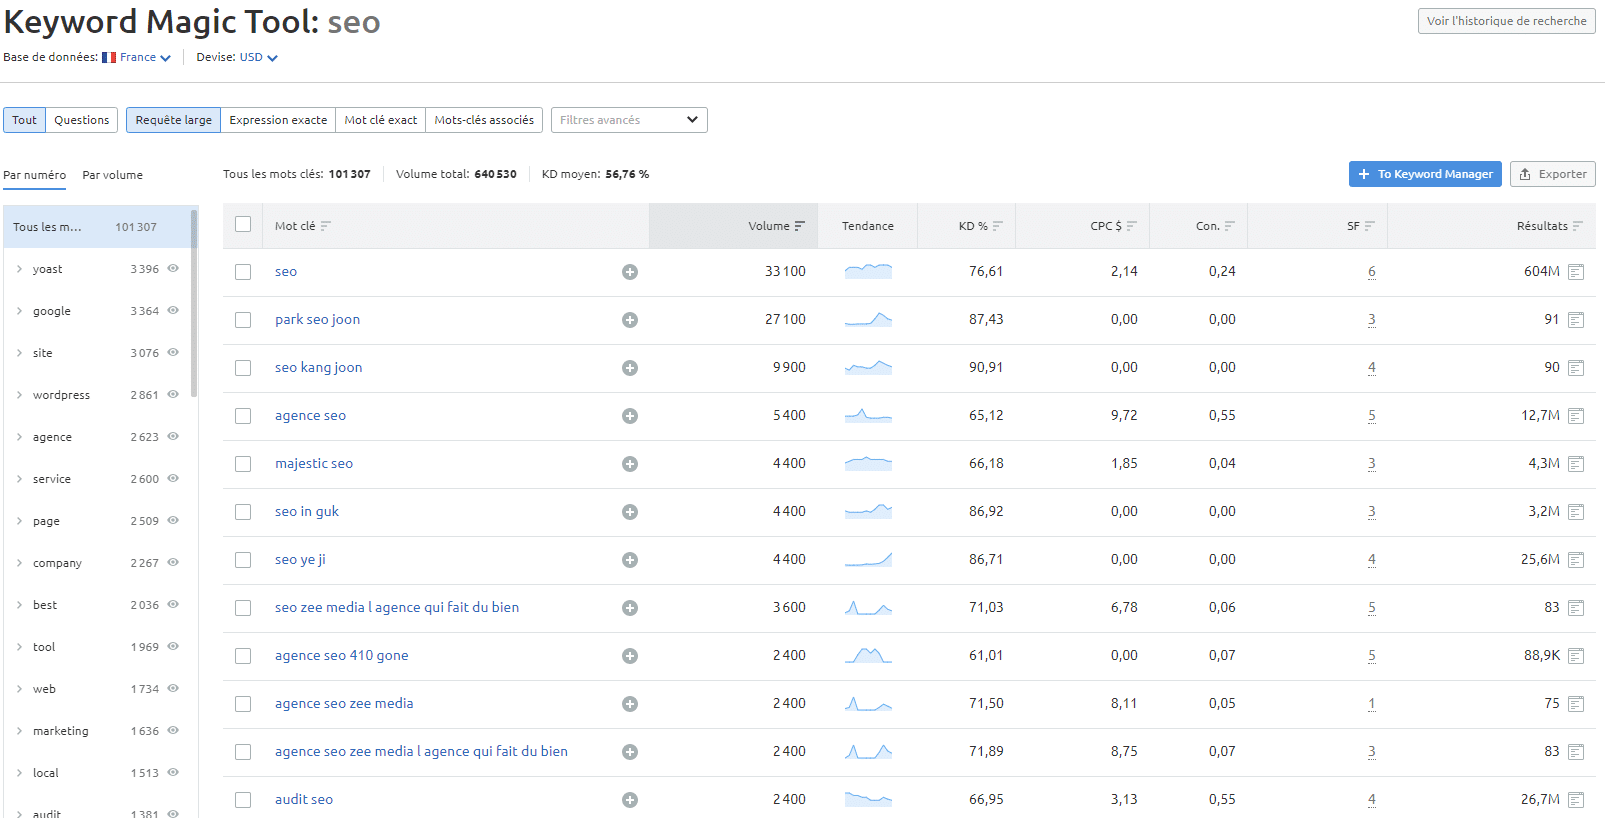Image resolution: width=1605 pixels, height=818 pixels.
Task: Open SERP icon for 'agence seo' row
Action: tap(1576, 416)
